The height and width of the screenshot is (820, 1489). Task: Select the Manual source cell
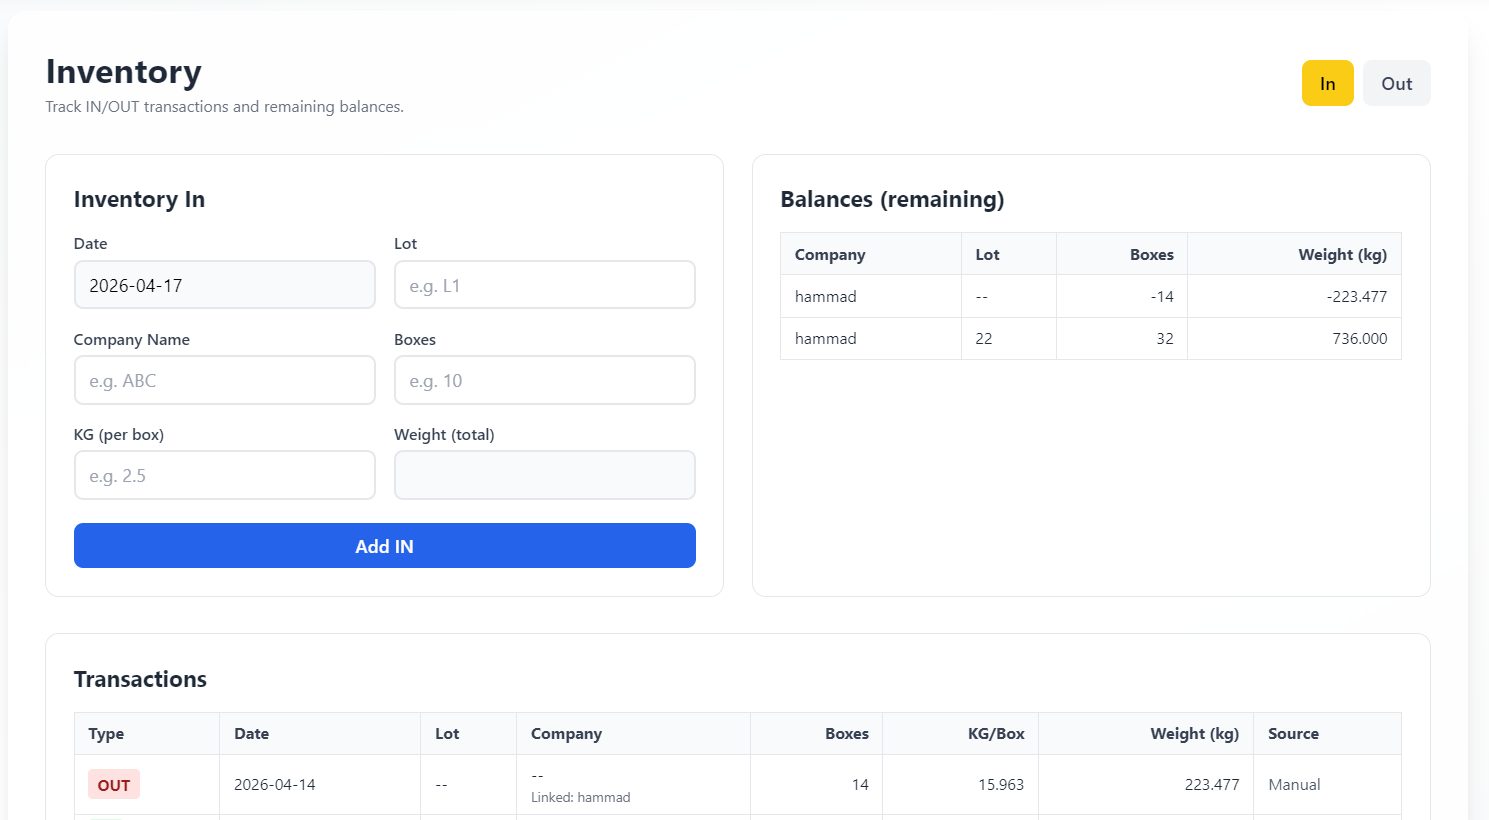(x=1327, y=785)
